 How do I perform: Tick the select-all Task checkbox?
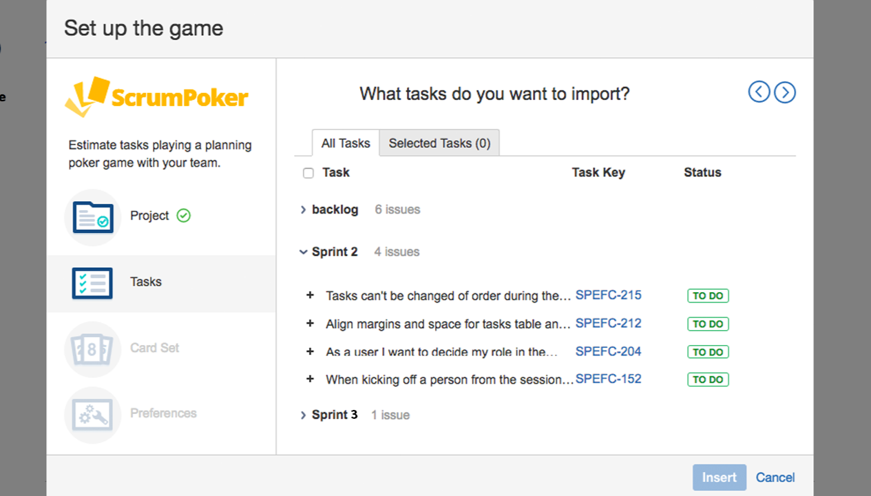308,173
